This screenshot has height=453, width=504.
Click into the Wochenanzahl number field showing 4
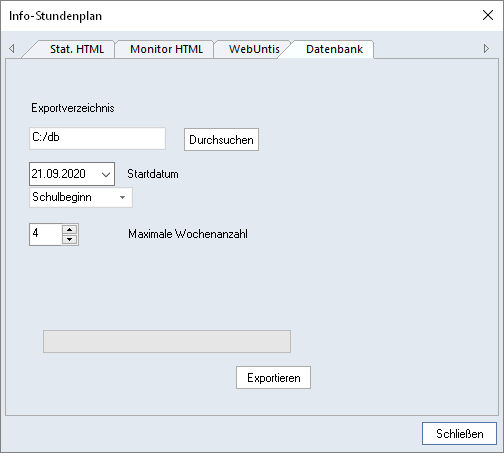point(46,234)
